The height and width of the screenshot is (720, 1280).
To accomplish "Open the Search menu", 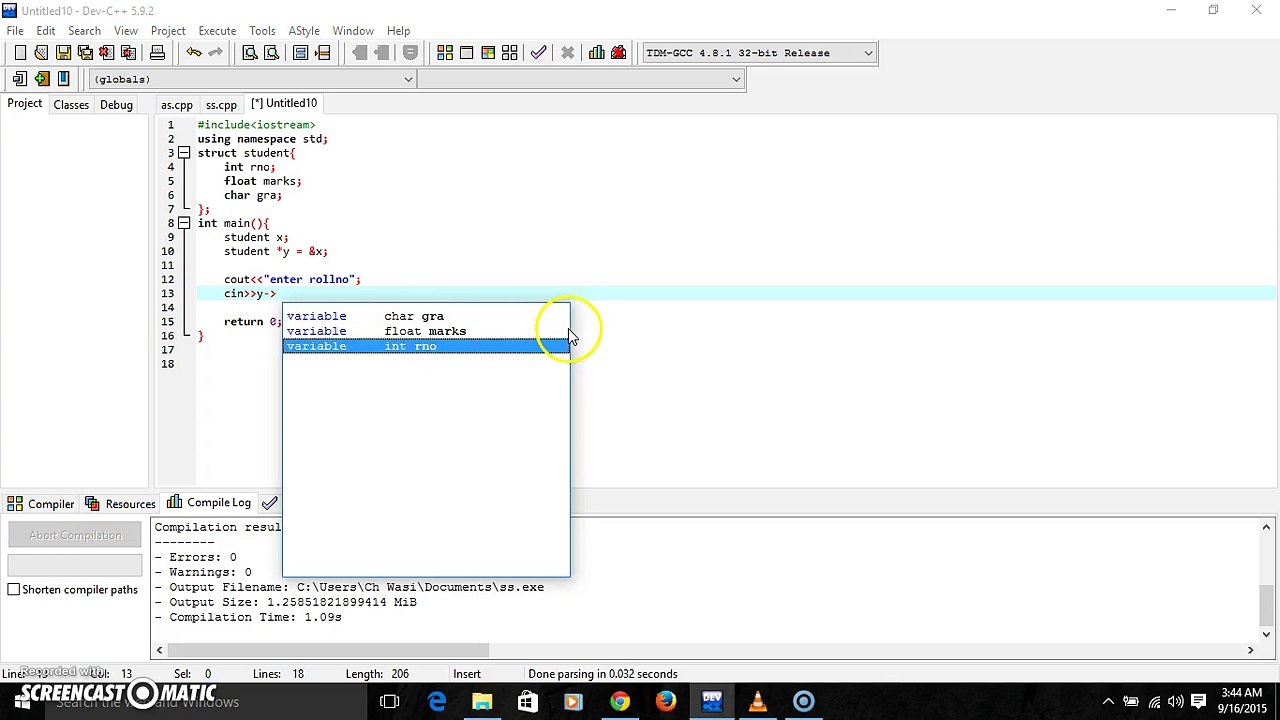I will point(84,31).
